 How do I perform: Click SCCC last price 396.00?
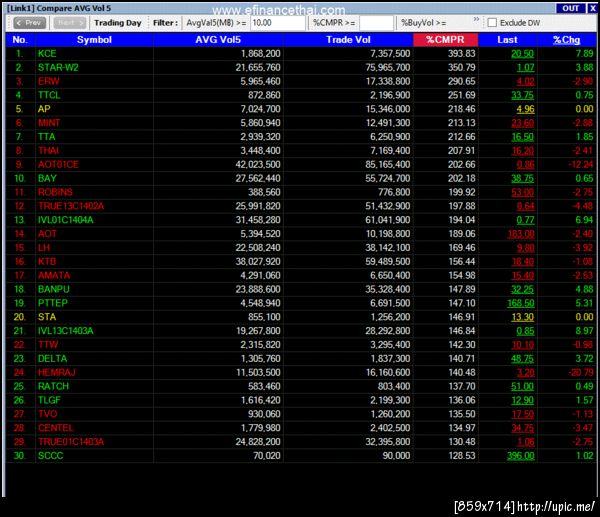[x=520, y=456]
